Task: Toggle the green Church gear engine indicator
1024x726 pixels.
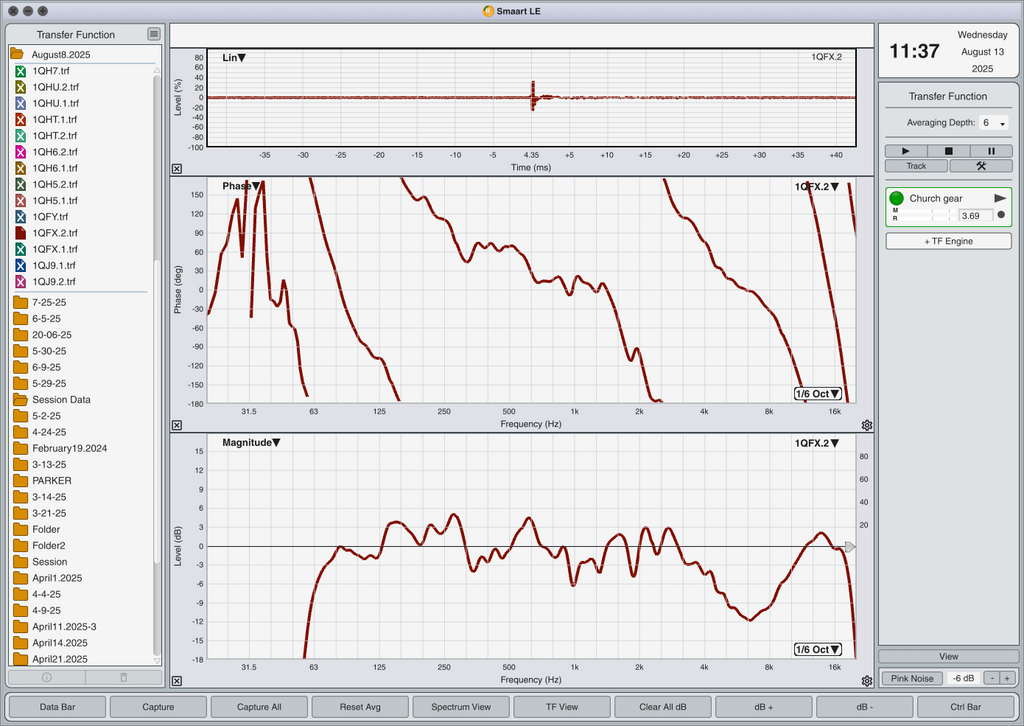Action: 897,198
